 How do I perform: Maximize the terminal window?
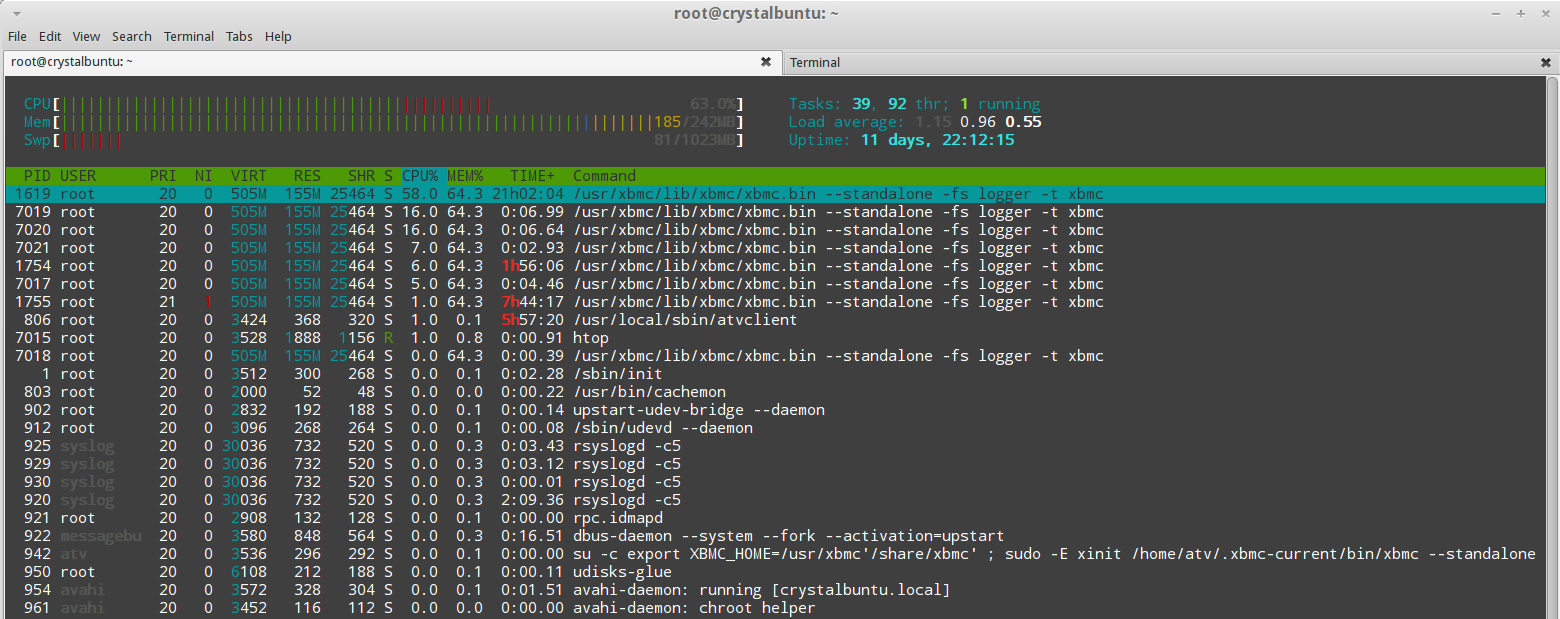1520,14
